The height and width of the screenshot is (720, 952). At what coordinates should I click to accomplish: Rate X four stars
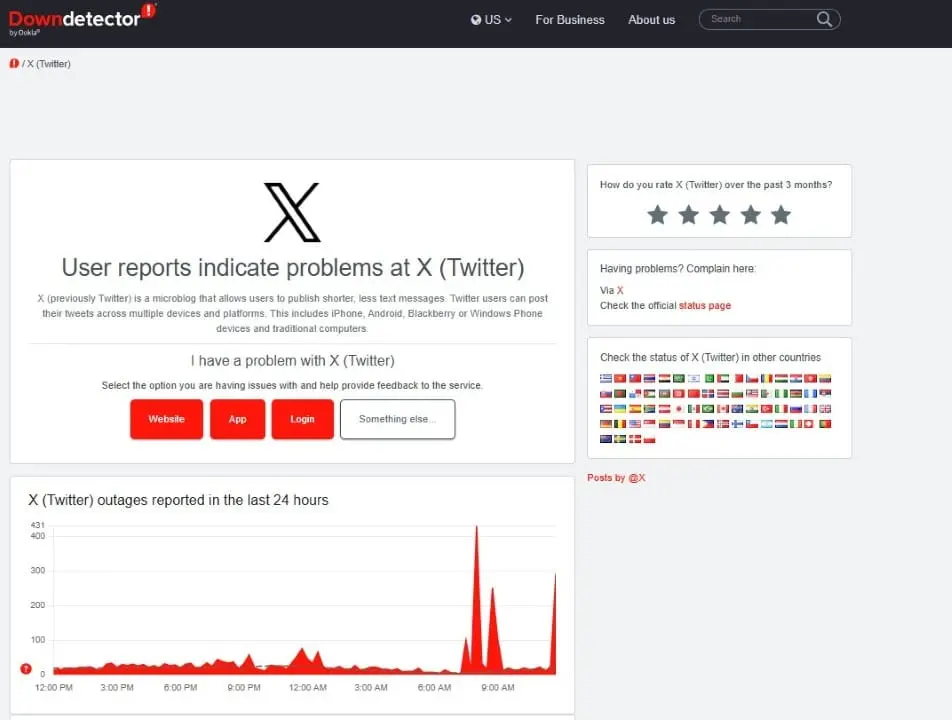tap(750, 214)
